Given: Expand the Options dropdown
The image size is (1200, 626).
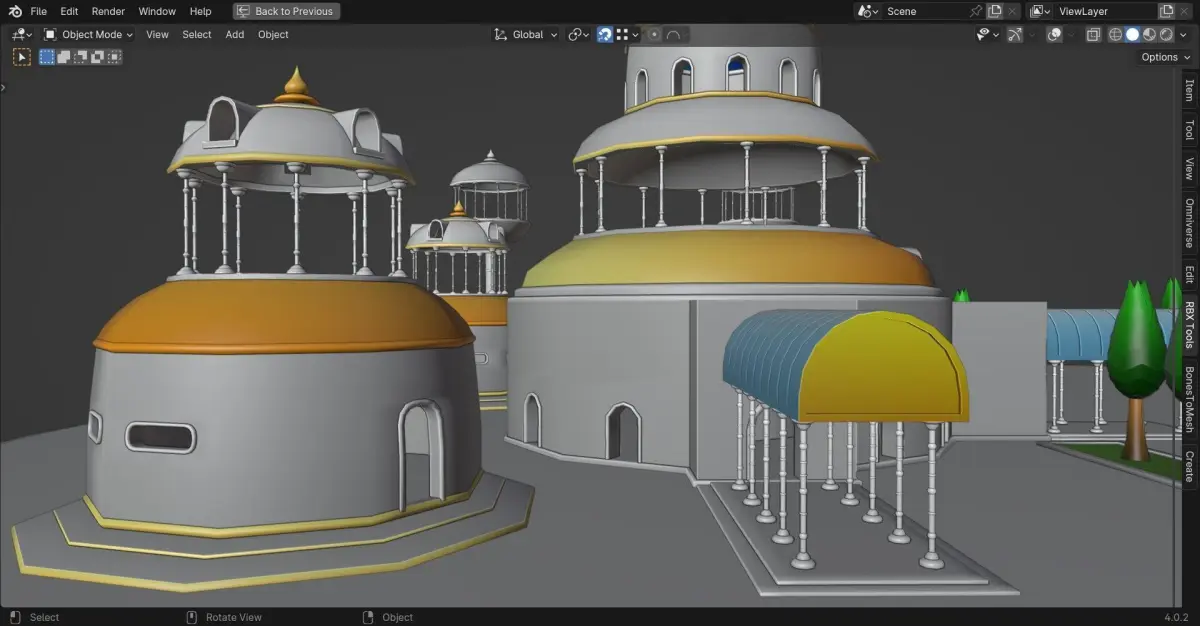Looking at the screenshot, I should (1165, 57).
